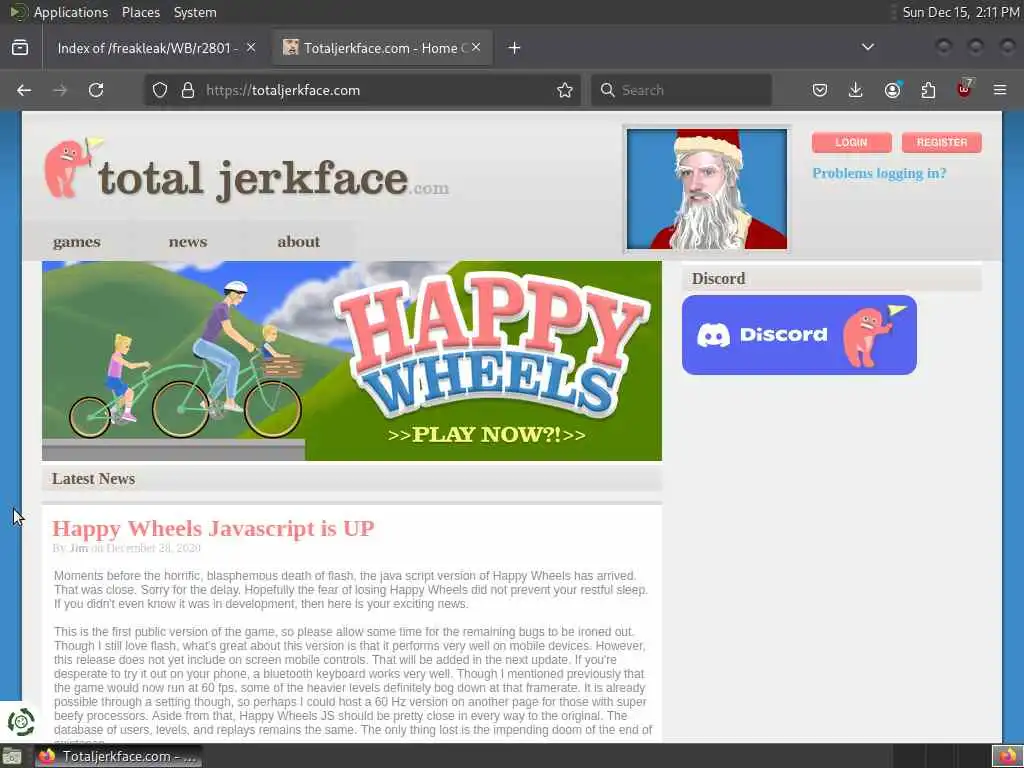Open the Pocket save icon
The height and width of the screenshot is (768, 1024).
point(820,90)
